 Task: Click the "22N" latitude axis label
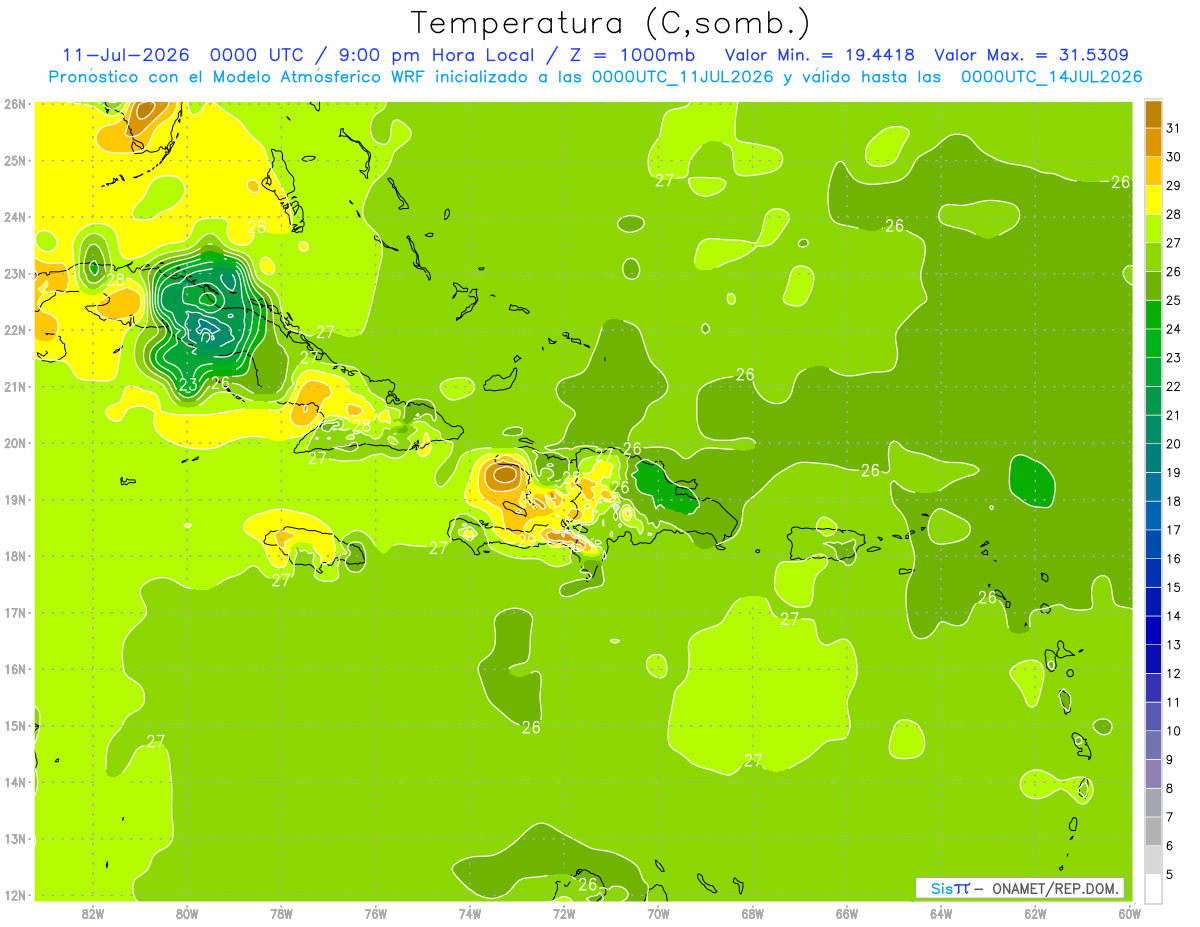[x=14, y=330]
